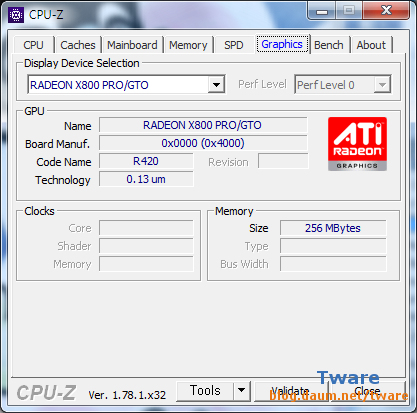The image size is (417, 413).
Task: Expand the display device dropdown arrow
Action: coord(216,85)
